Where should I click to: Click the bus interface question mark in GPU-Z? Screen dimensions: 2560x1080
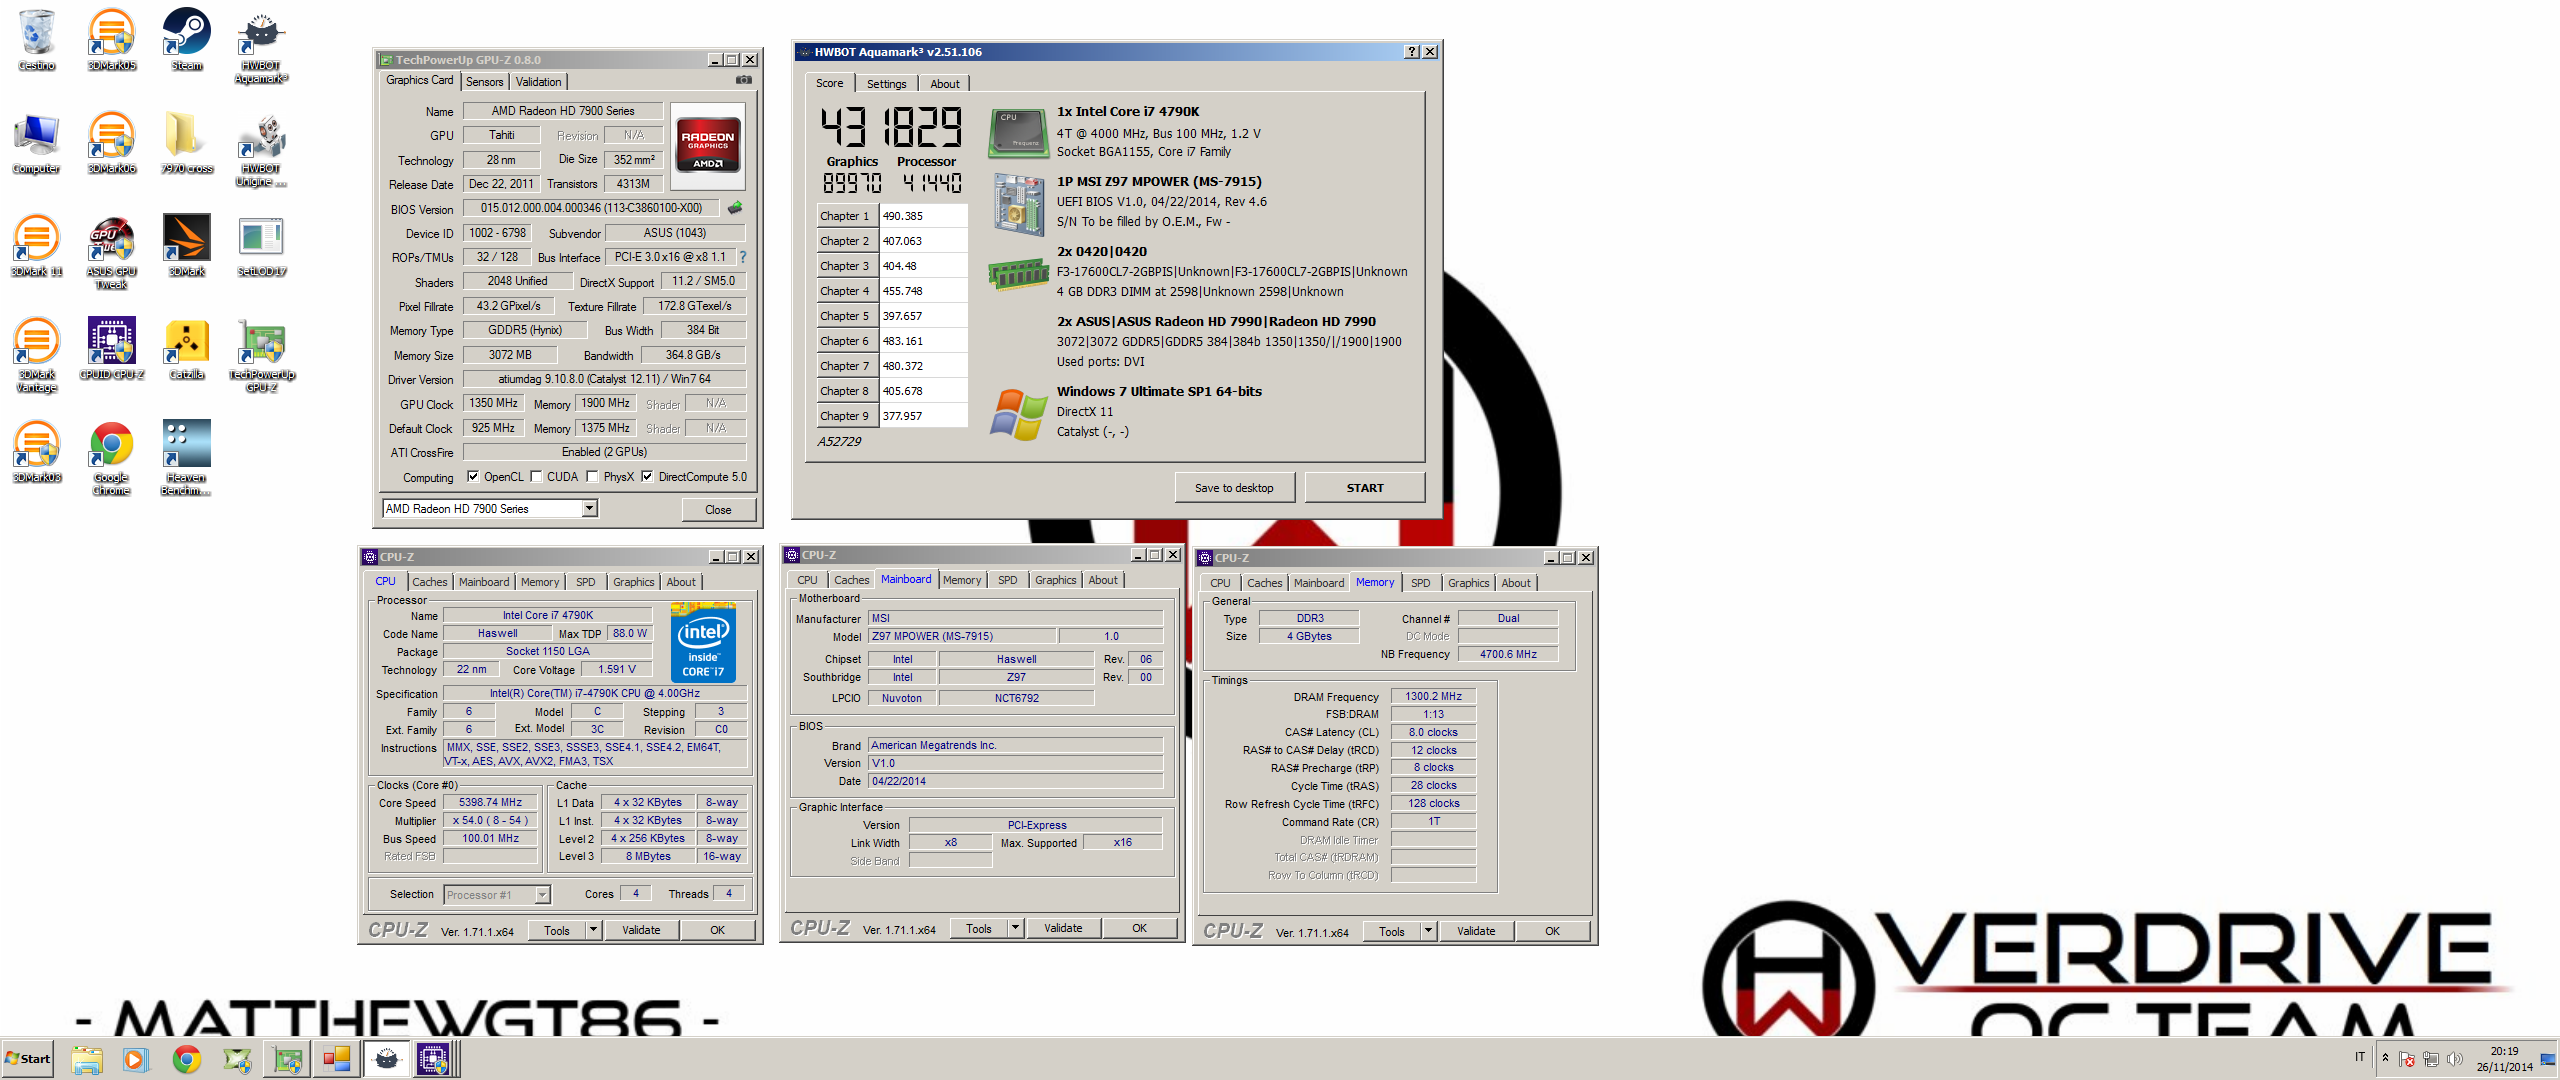(743, 257)
